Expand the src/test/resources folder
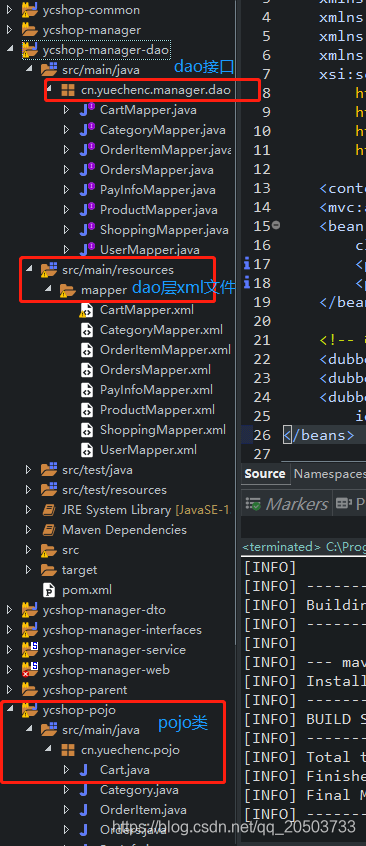The image size is (366, 846). [29, 490]
